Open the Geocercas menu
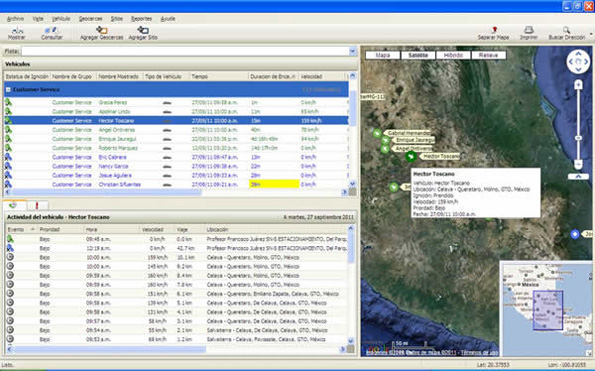Image resolution: width=595 pixels, height=371 pixels. click(x=90, y=19)
